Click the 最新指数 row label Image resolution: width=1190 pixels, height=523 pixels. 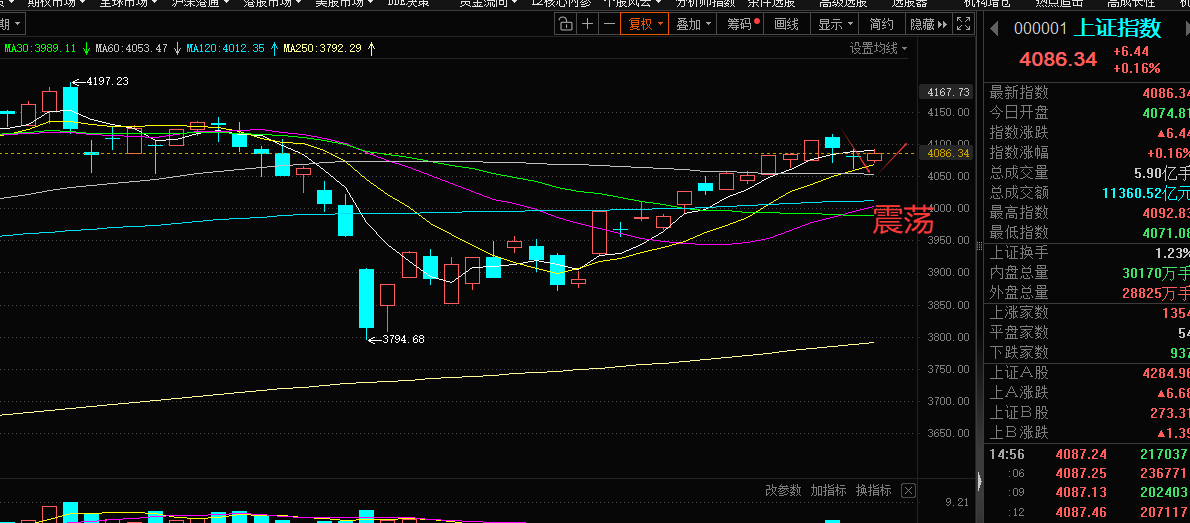[1019, 93]
